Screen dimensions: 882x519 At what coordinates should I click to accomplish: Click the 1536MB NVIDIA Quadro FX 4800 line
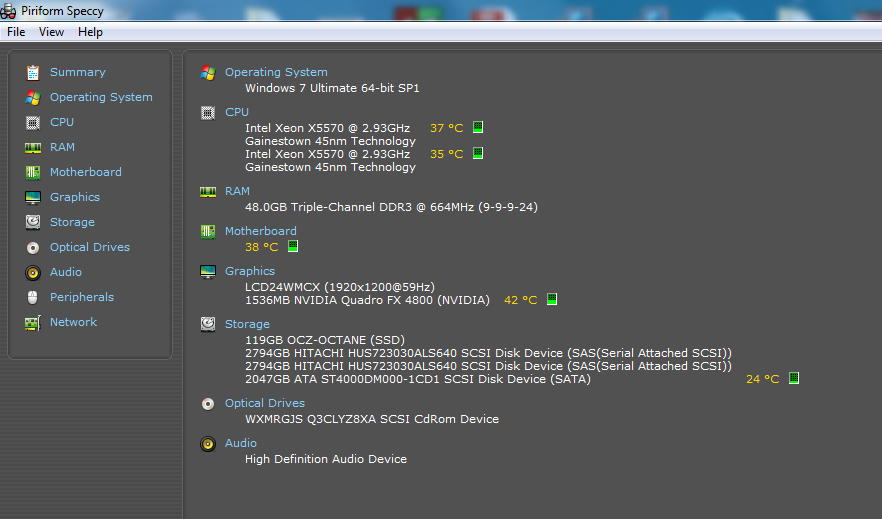coord(367,300)
